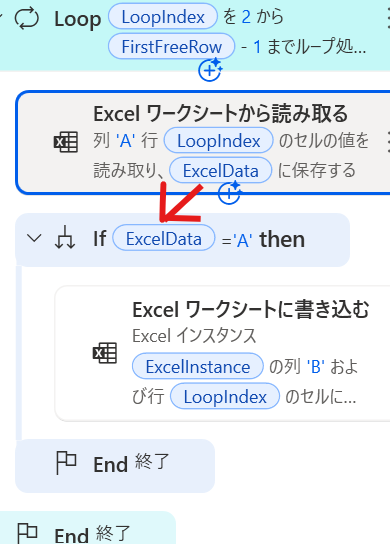Viewport: 390px width, 544px height.
Task: Select the Excel ワークシートに書き込む action card
Action: coord(223,353)
